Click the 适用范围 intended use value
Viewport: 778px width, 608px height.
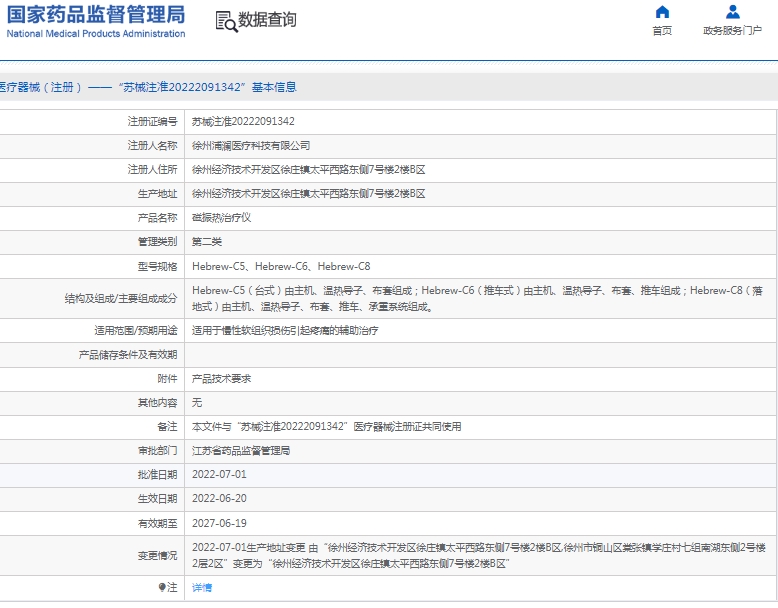[285, 331]
